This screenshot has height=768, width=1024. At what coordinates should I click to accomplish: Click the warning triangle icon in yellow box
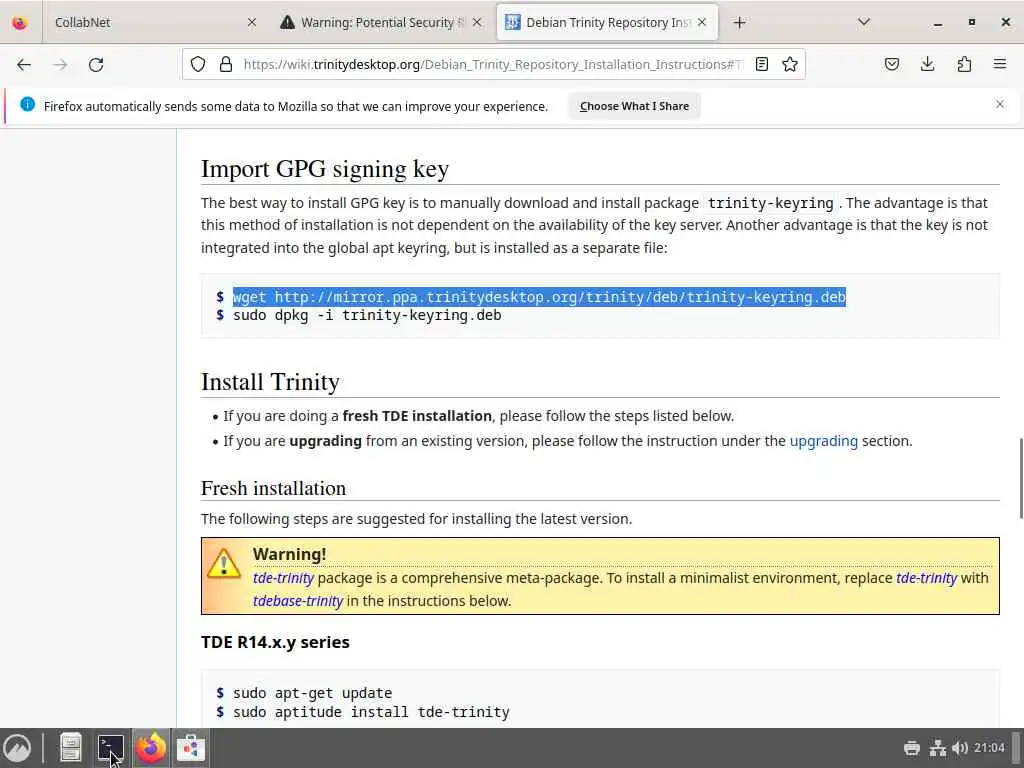coord(224,563)
